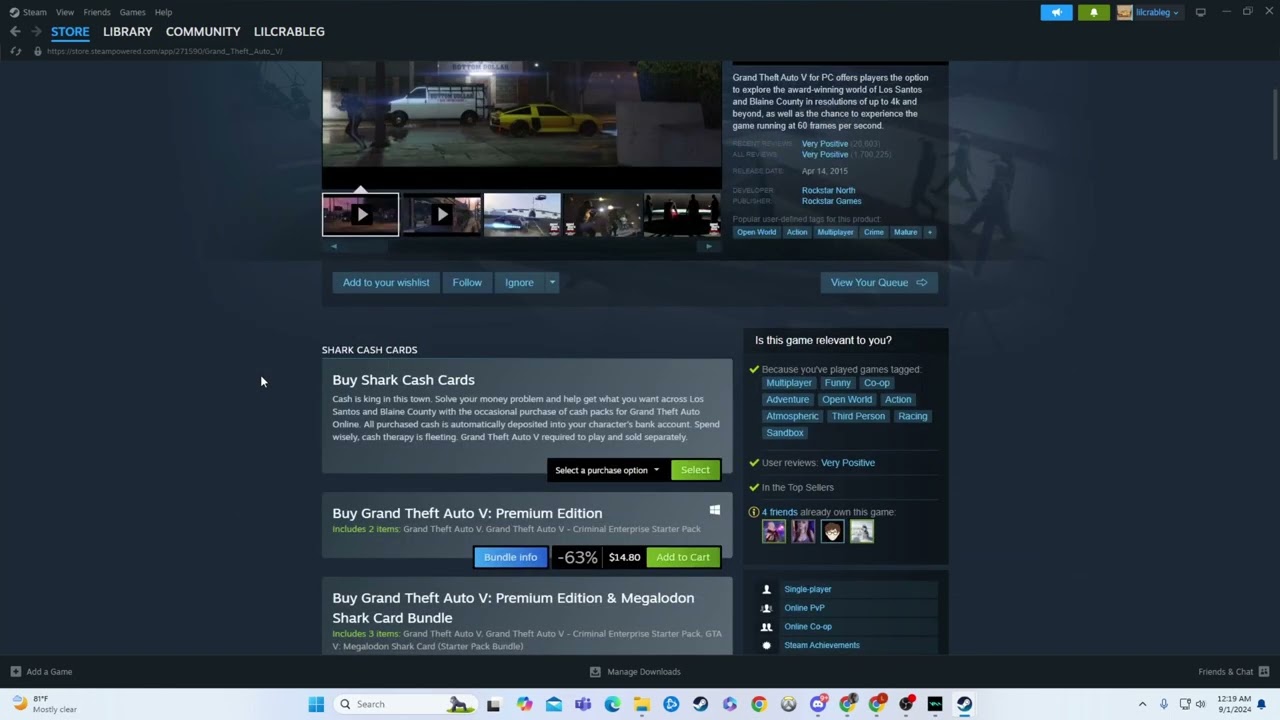Open the Friends menu
The height and width of the screenshot is (720, 1280).
97,12
